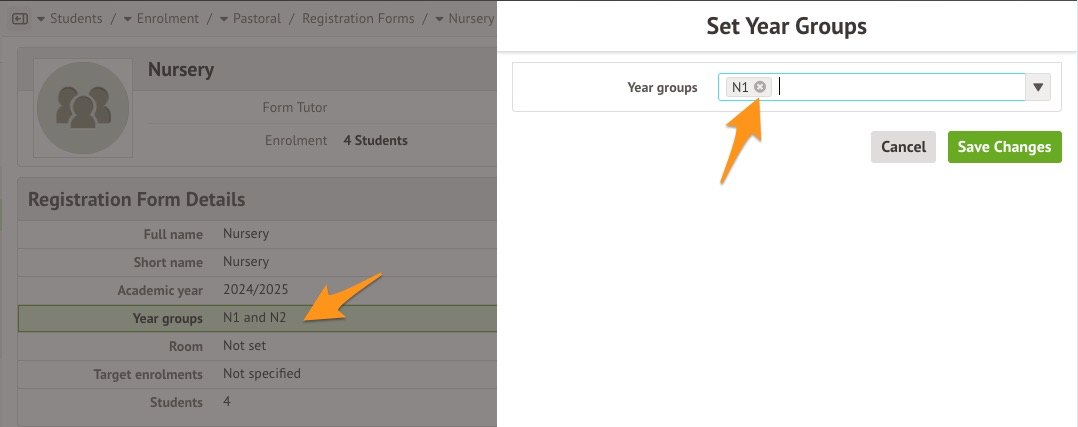The image size is (1078, 427).
Task: Focus the Year groups input field
Action: (900, 88)
